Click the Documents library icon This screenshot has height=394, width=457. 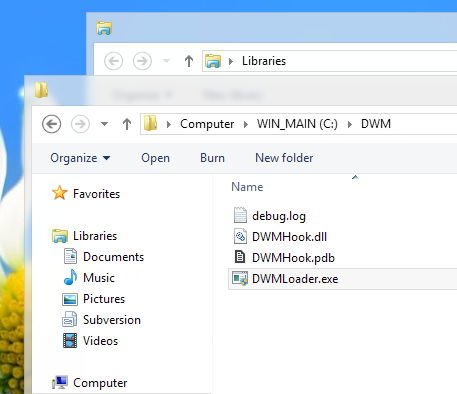pos(70,256)
